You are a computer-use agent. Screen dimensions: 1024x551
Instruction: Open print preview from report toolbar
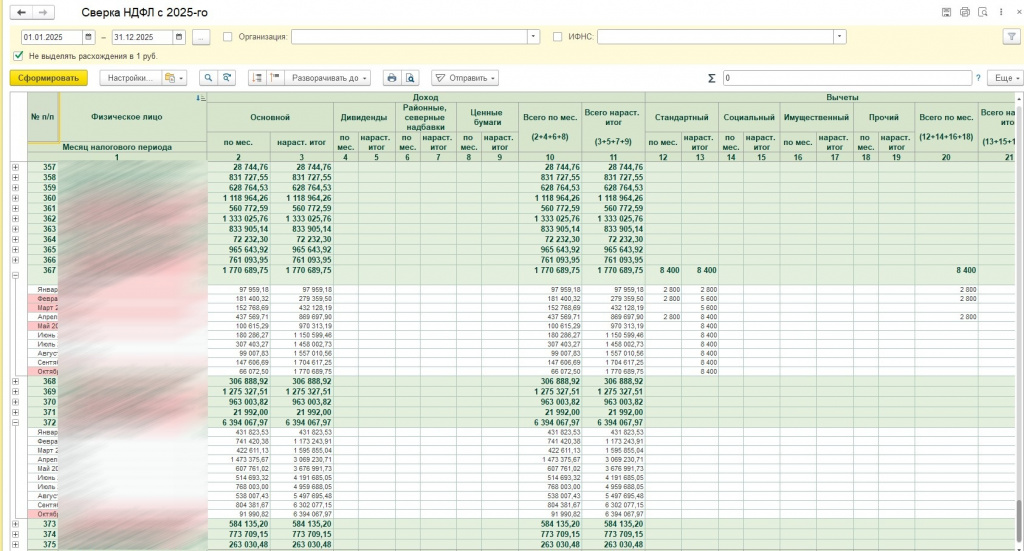(410, 78)
